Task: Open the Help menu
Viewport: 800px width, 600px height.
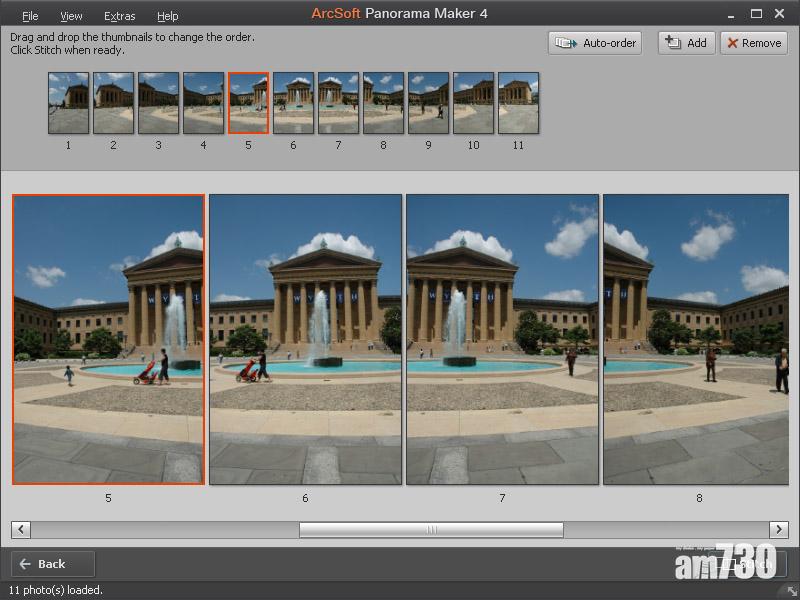Action: [x=168, y=16]
